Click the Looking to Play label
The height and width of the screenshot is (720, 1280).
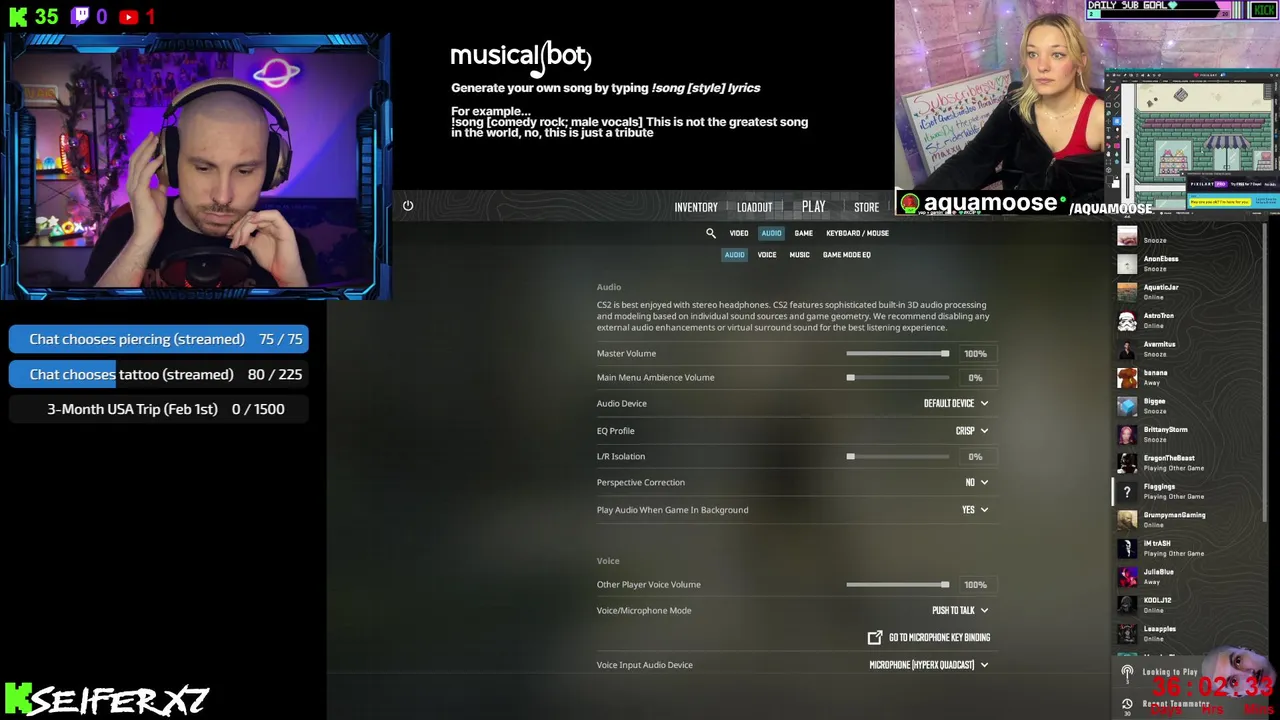pyautogui.click(x=1170, y=673)
